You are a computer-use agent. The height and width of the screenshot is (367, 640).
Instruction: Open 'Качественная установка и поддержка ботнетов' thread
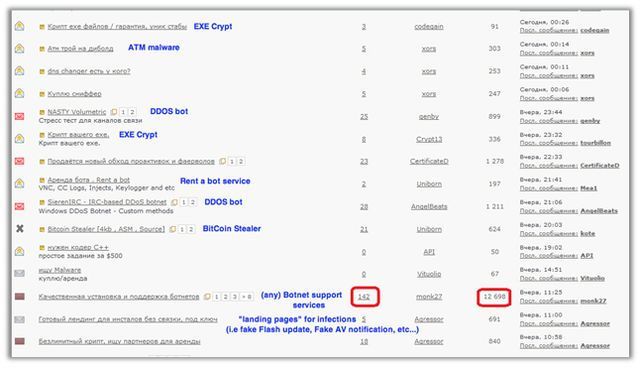(119, 296)
